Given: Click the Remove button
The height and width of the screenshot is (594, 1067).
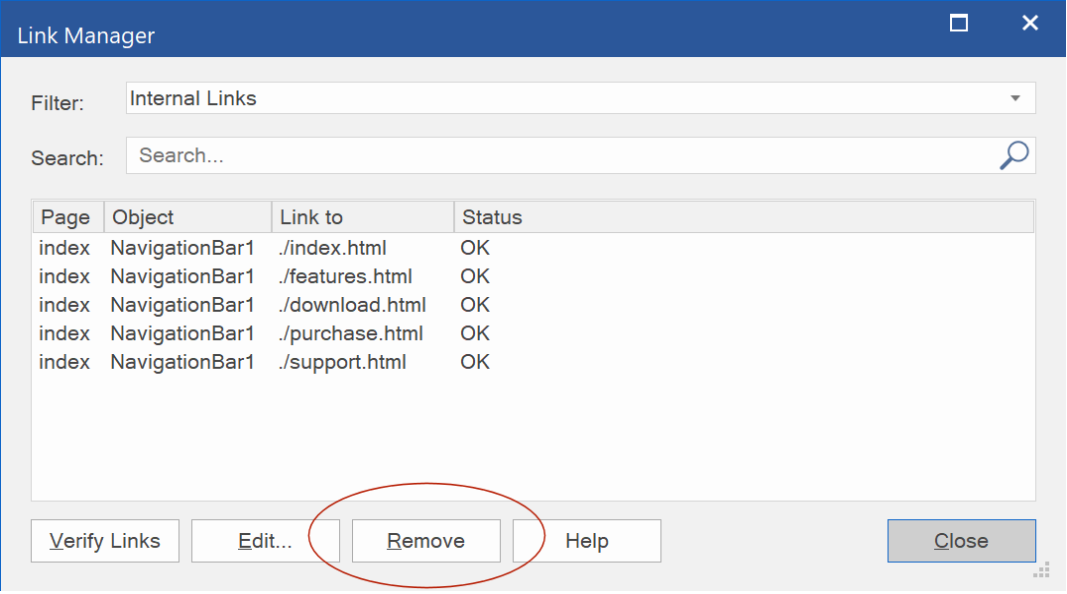Looking at the screenshot, I should click(x=426, y=541).
